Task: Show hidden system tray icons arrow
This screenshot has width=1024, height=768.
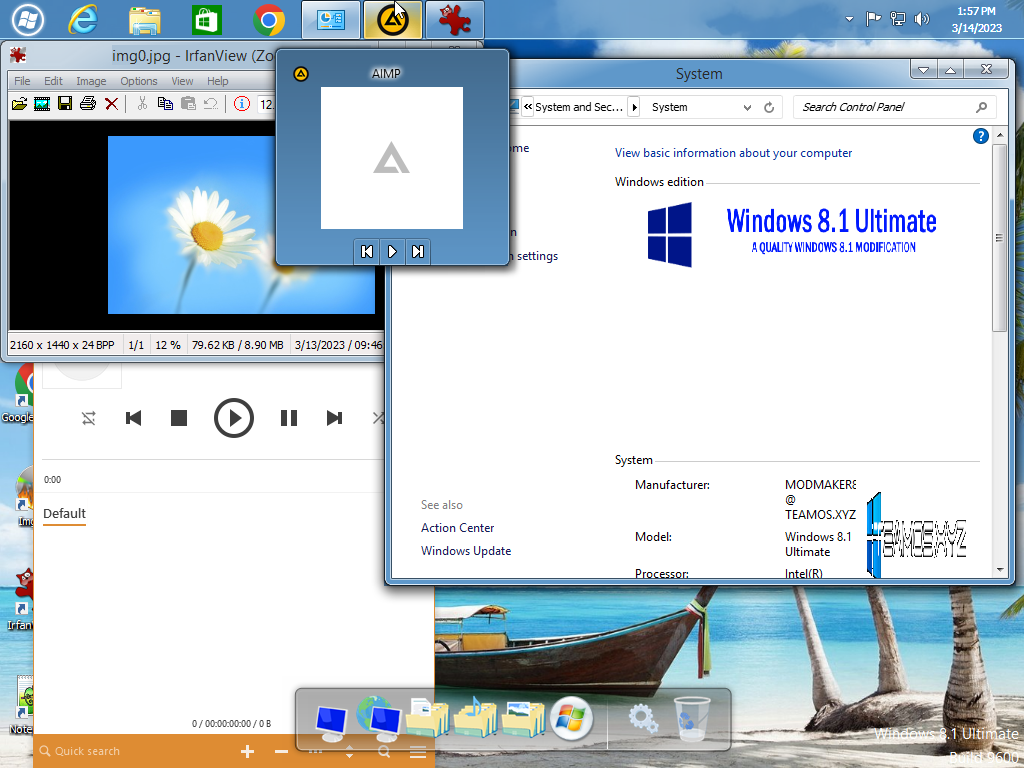Action: pyautogui.click(x=849, y=19)
